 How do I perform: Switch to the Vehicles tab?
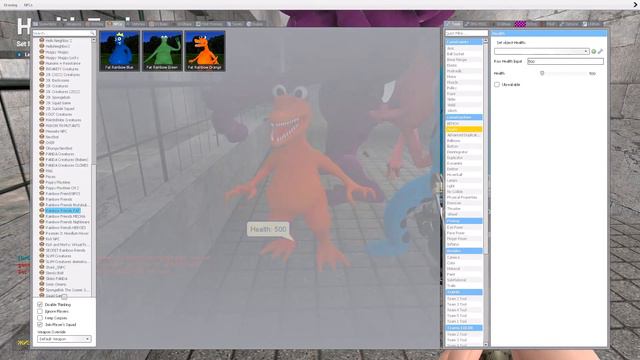pos(136,24)
